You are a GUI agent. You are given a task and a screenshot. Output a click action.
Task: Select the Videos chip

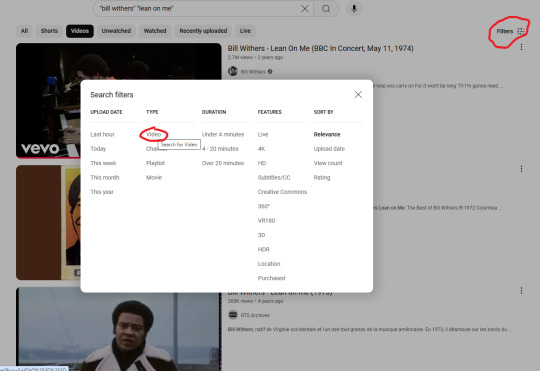coord(80,31)
